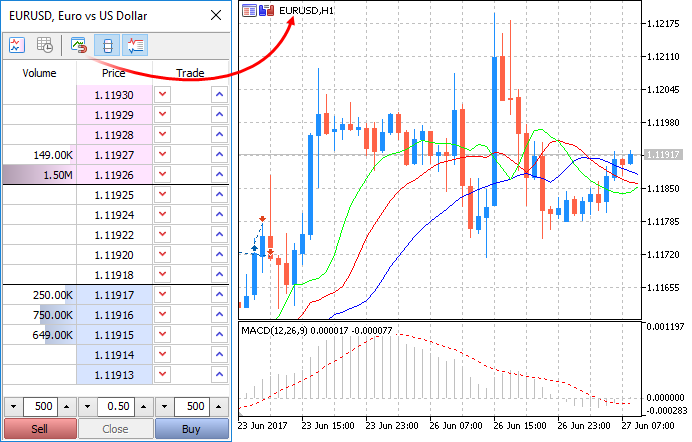The width and height of the screenshot is (692, 442).
Task: Open the Time and Sales icon
Action: click(x=45, y=45)
